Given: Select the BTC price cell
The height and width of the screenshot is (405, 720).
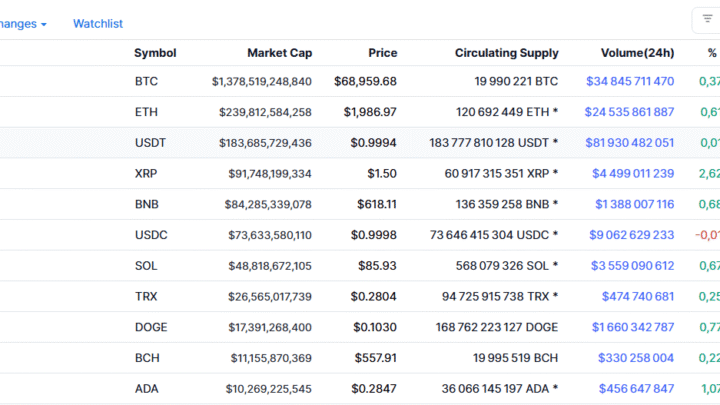Looking at the screenshot, I should [x=365, y=81].
